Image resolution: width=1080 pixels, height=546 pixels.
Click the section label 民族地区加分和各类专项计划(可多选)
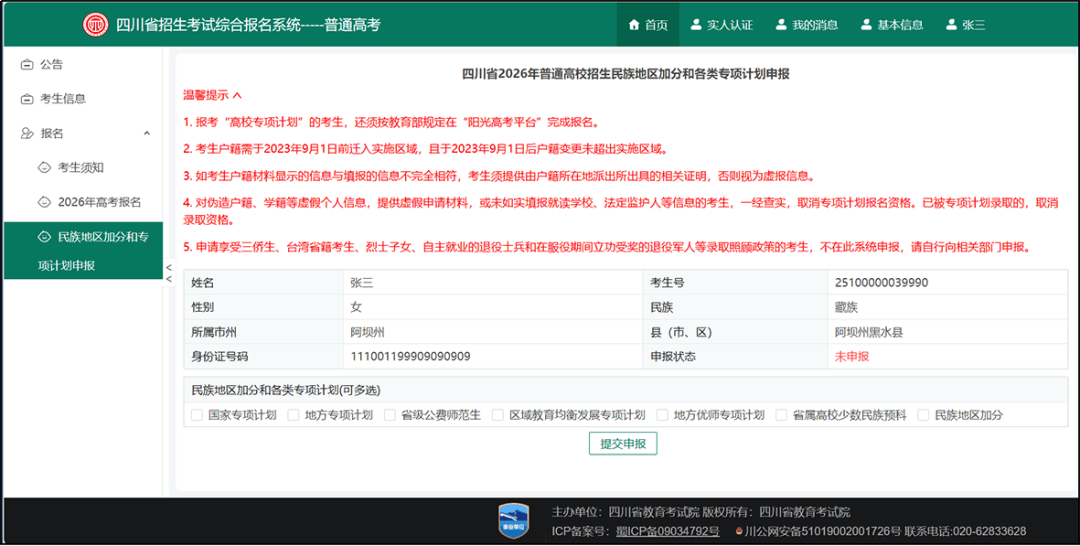pyautogui.click(x=286, y=390)
